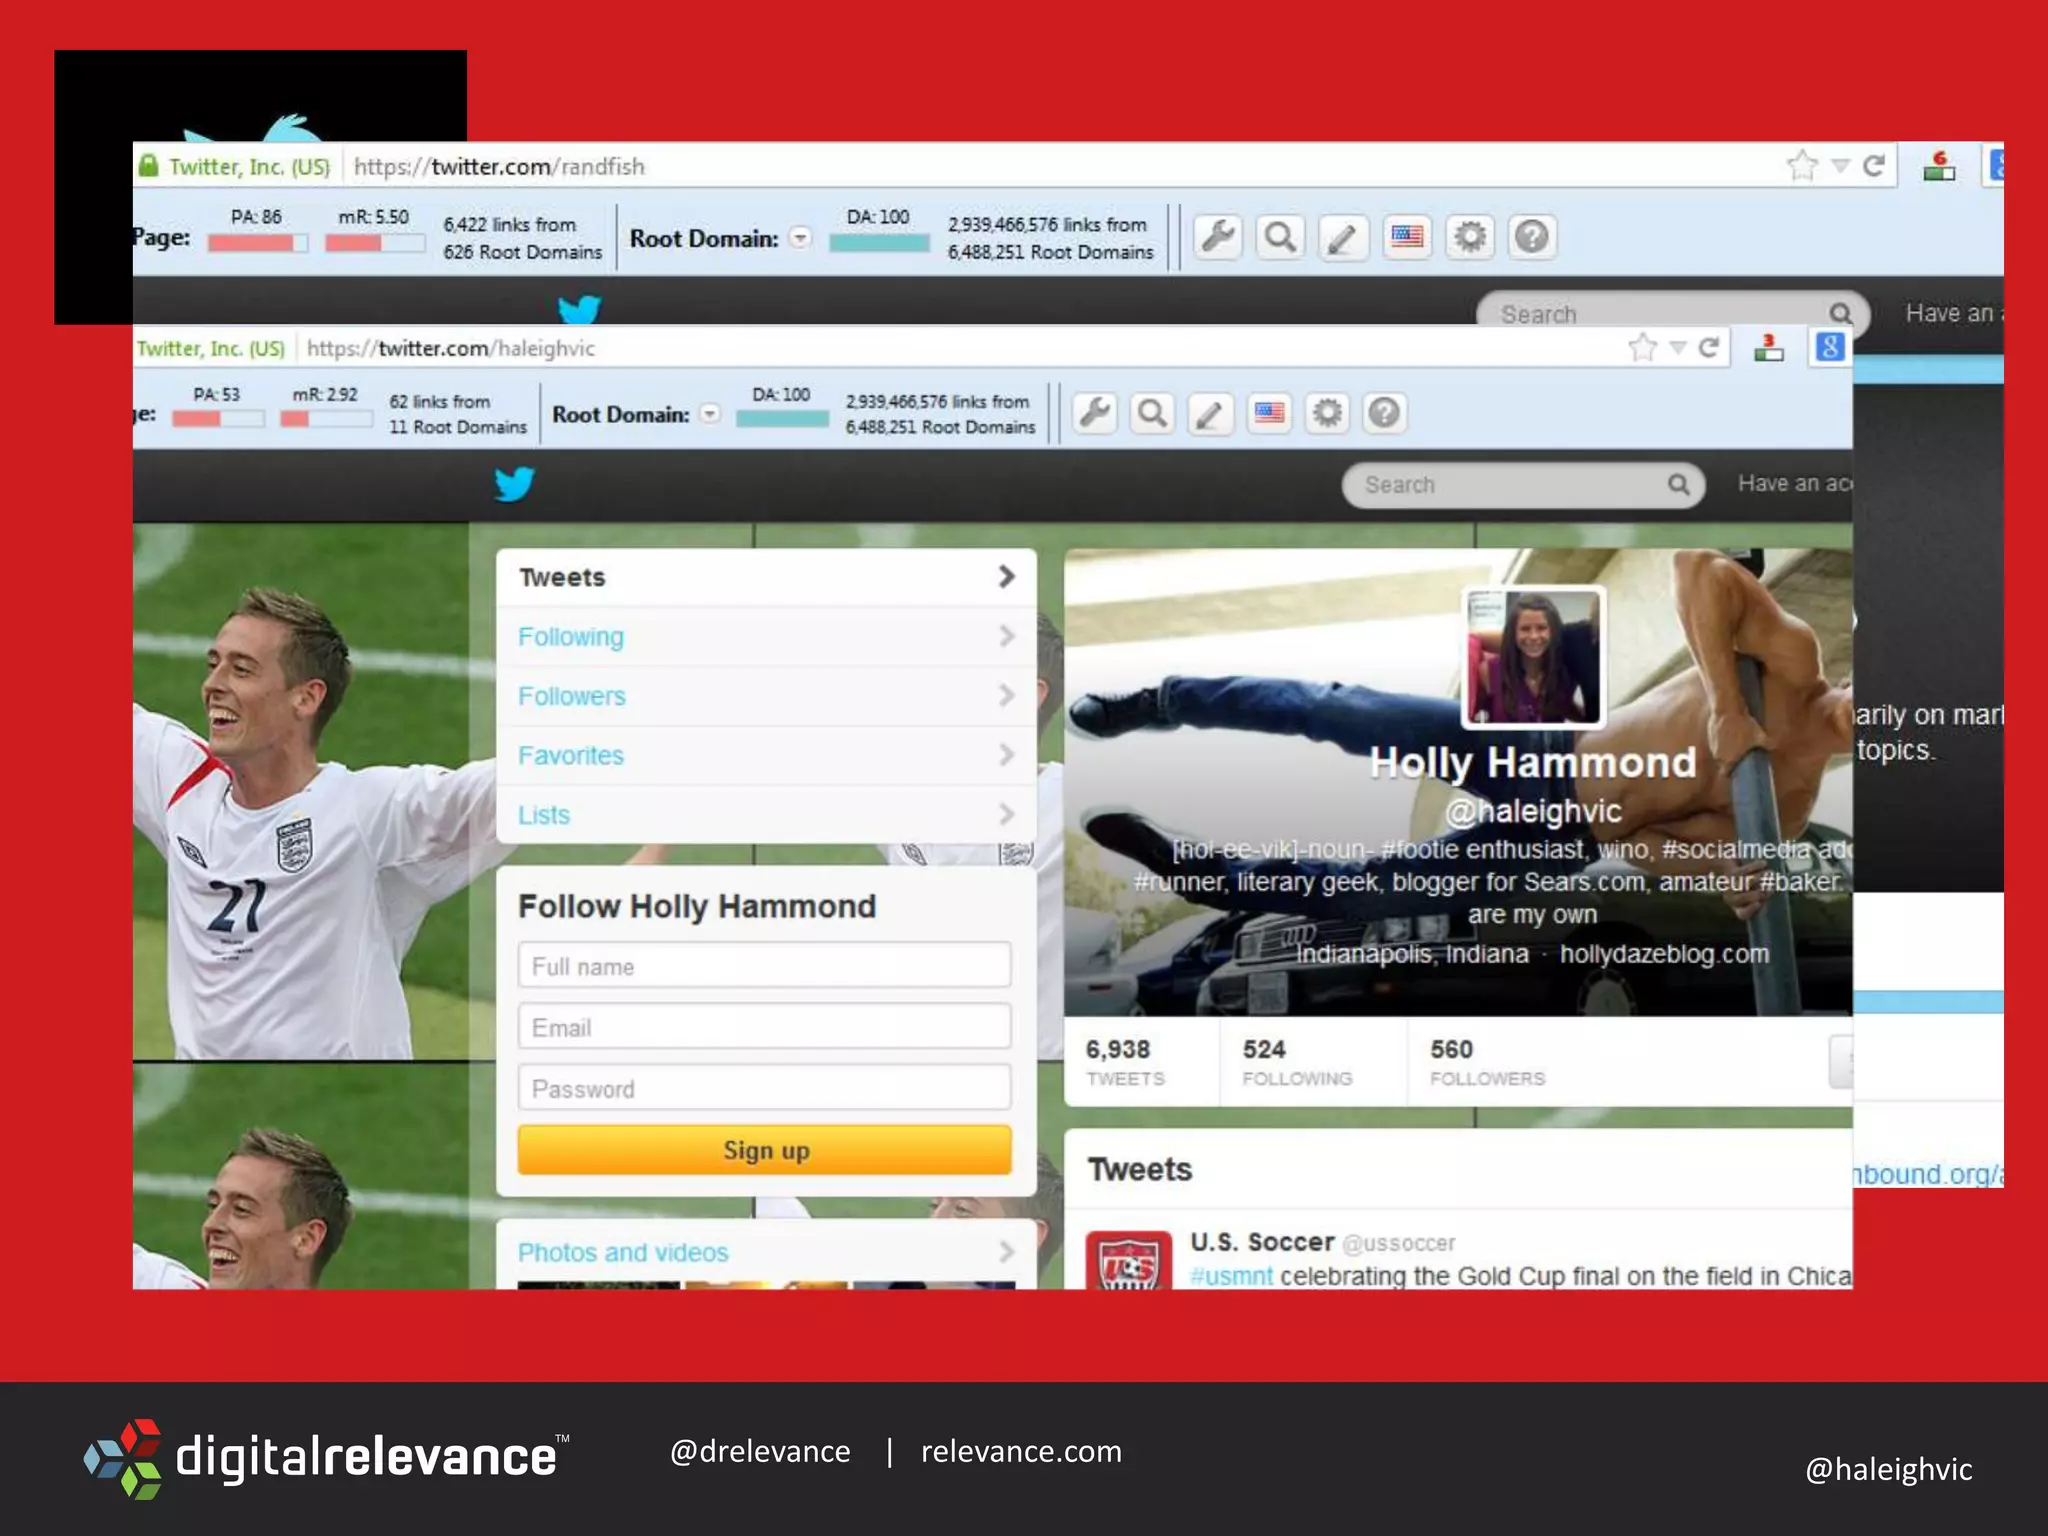Click the yellow Sign up button
This screenshot has width=2048, height=1536.
[x=765, y=1150]
